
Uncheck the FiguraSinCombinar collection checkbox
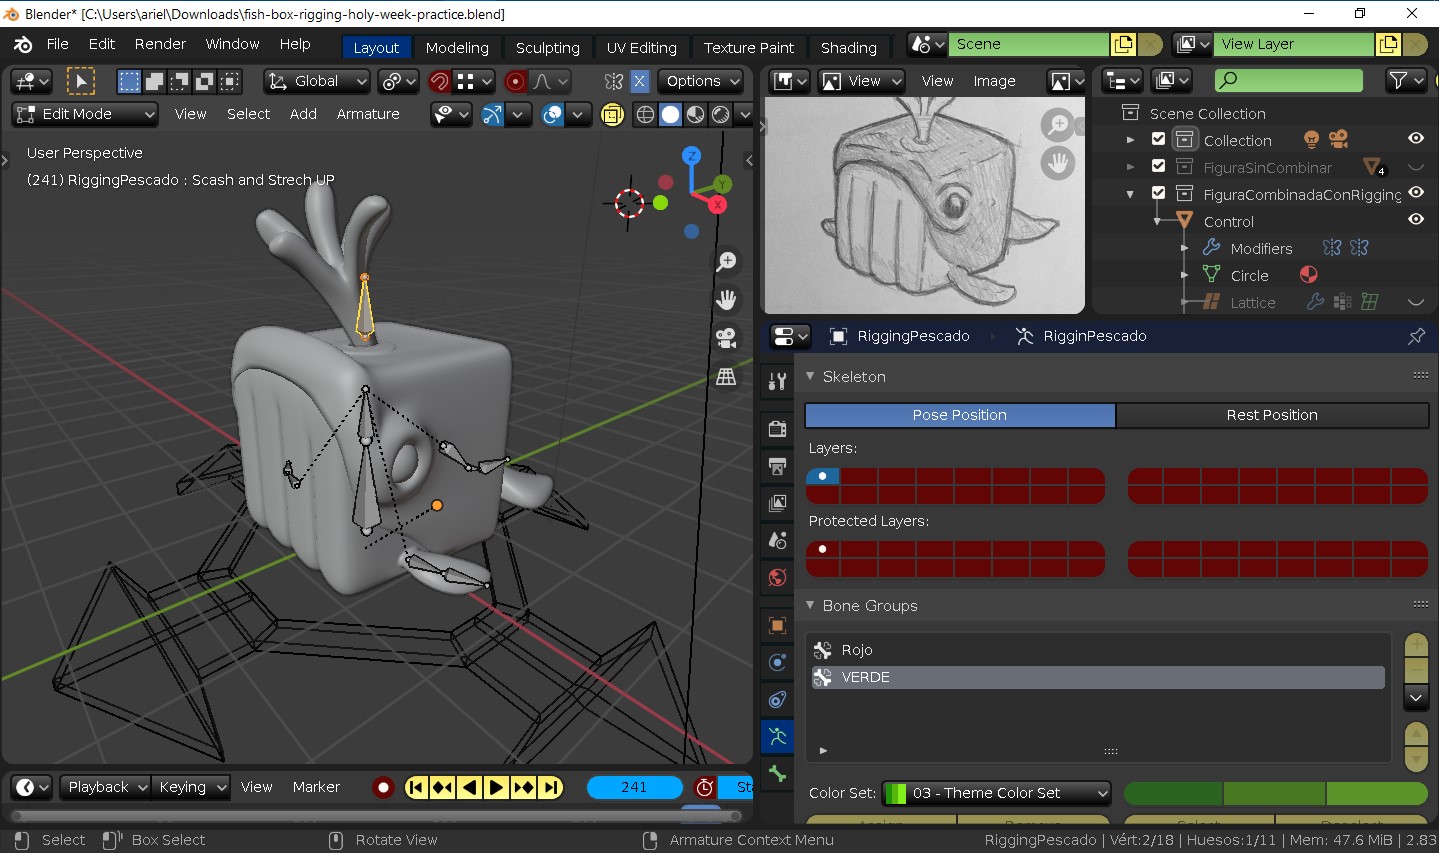1158,167
